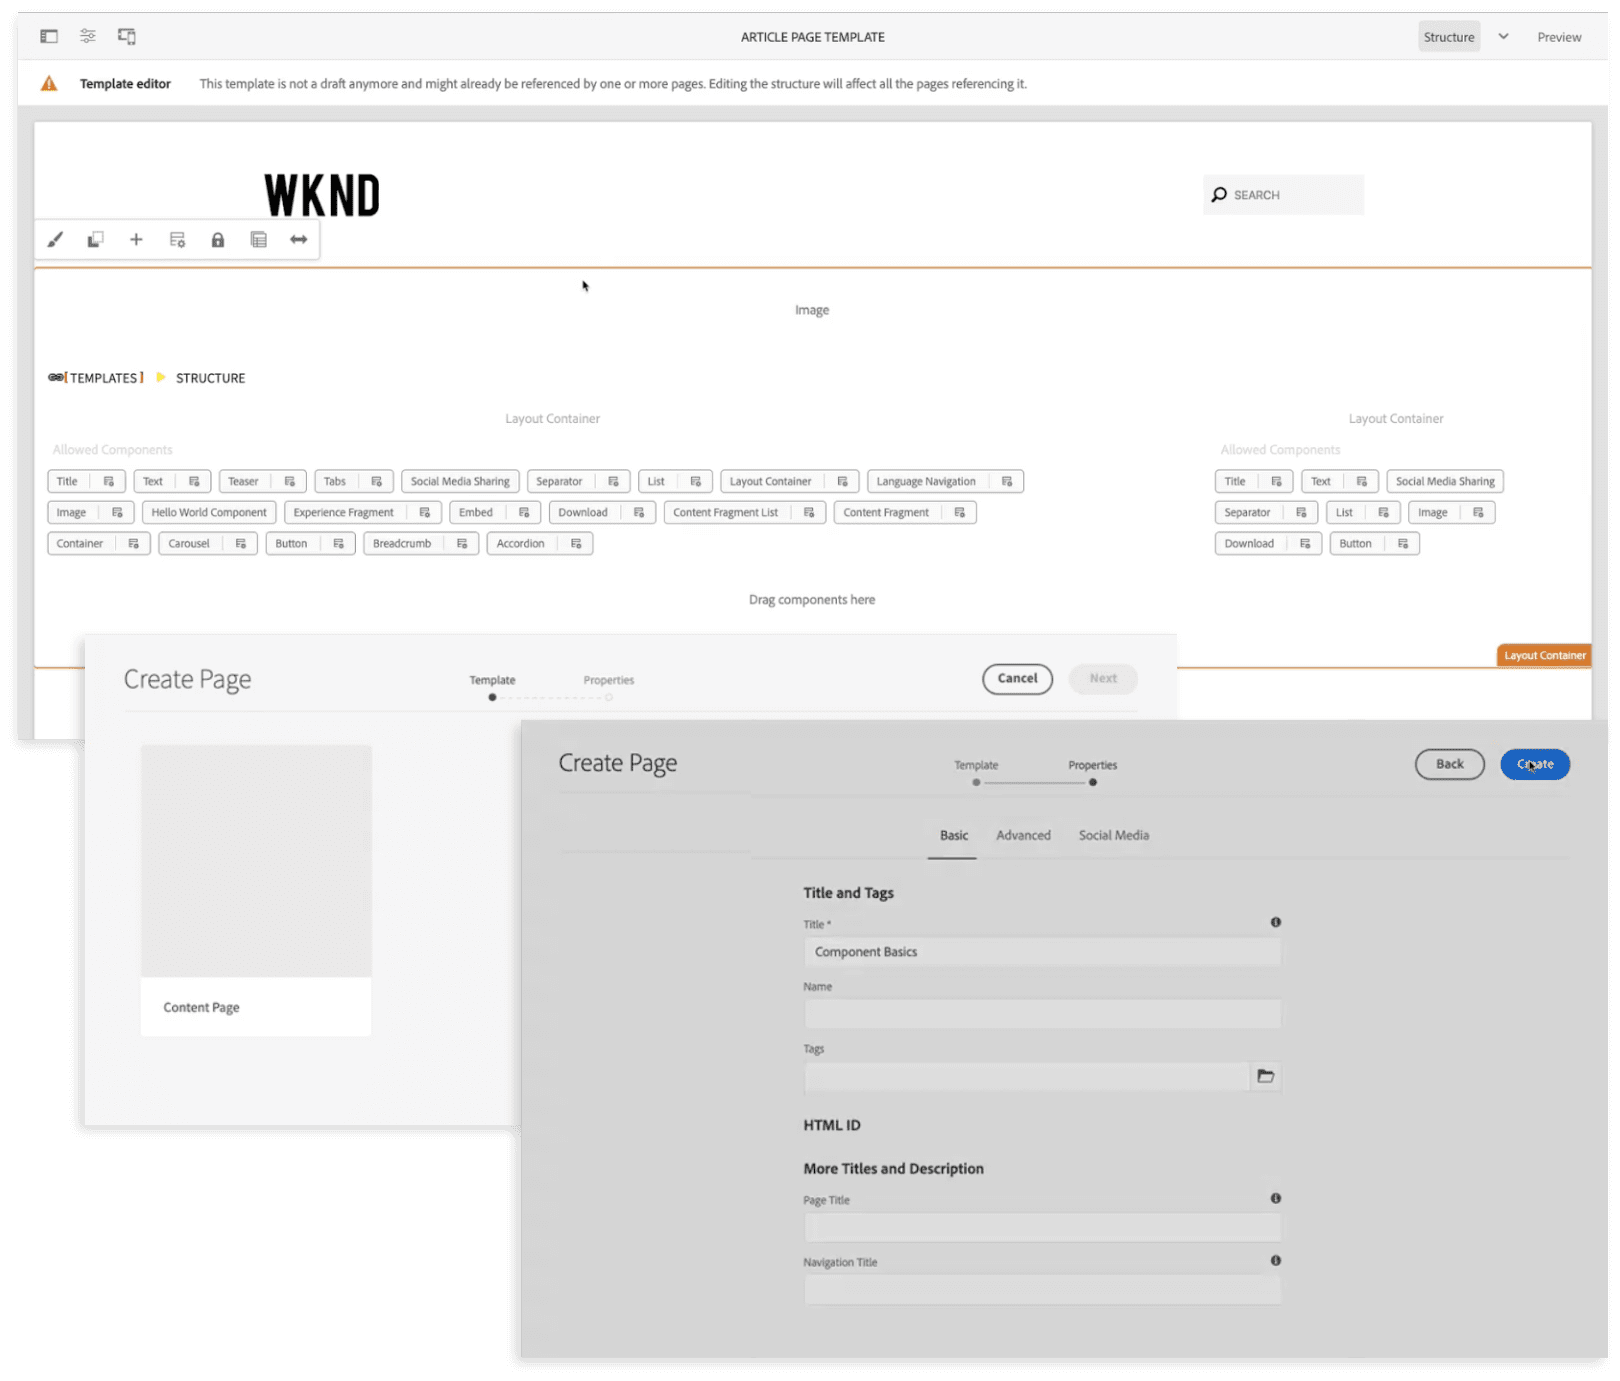Click the blue Create button

point(1534,764)
